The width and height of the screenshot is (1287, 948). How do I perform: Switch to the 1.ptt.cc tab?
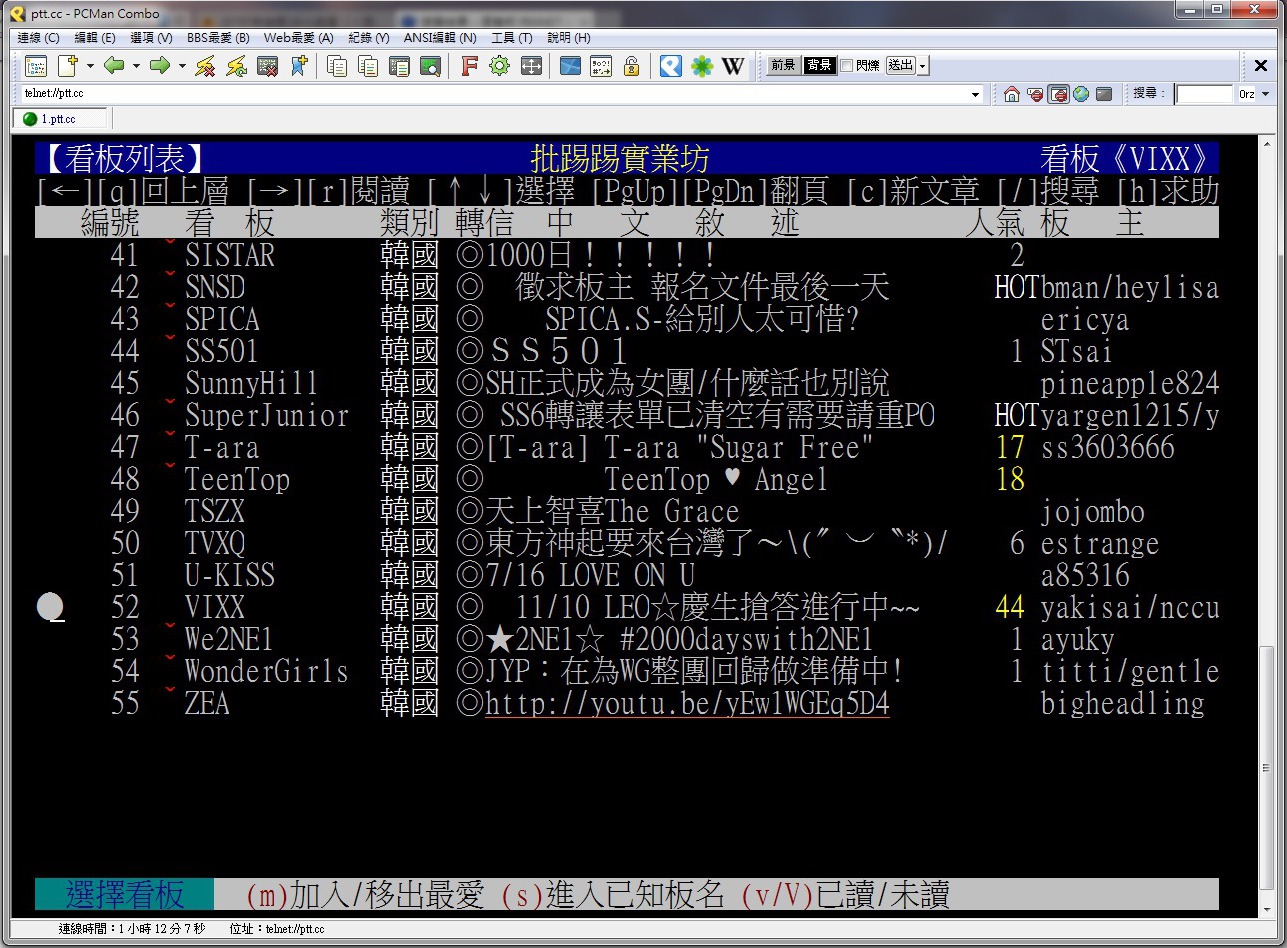(58, 119)
